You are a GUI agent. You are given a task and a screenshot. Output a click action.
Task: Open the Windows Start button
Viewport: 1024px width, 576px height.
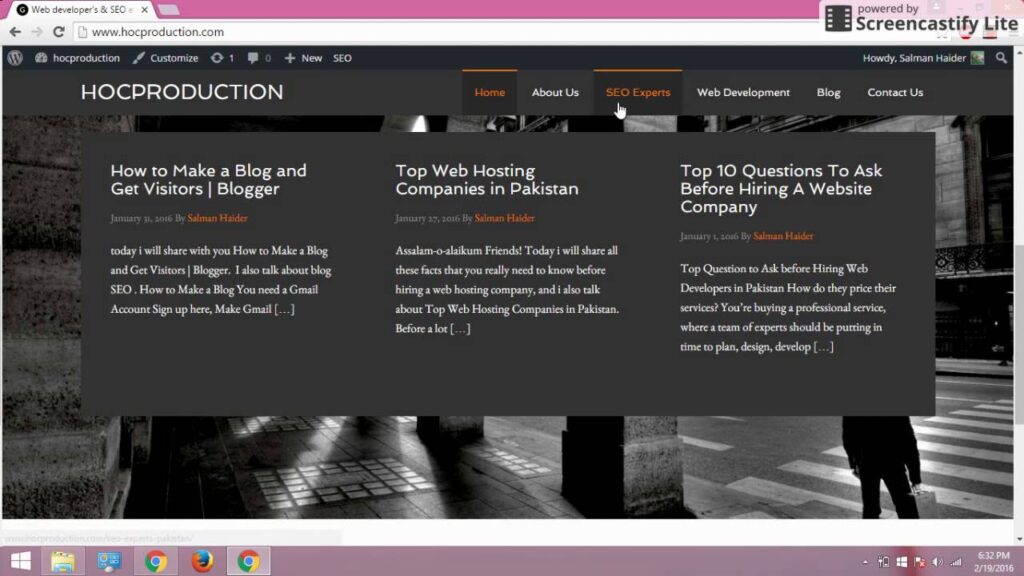pos(20,561)
